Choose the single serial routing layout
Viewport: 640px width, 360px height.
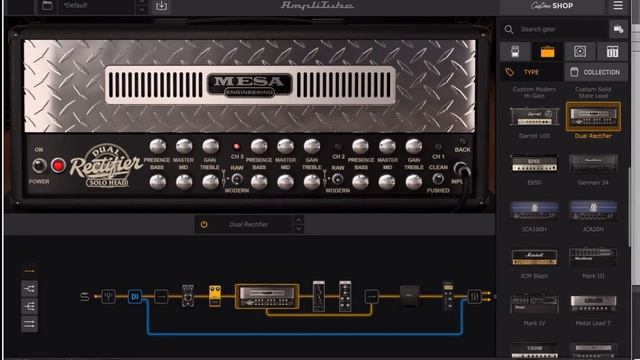coord(29,271)
